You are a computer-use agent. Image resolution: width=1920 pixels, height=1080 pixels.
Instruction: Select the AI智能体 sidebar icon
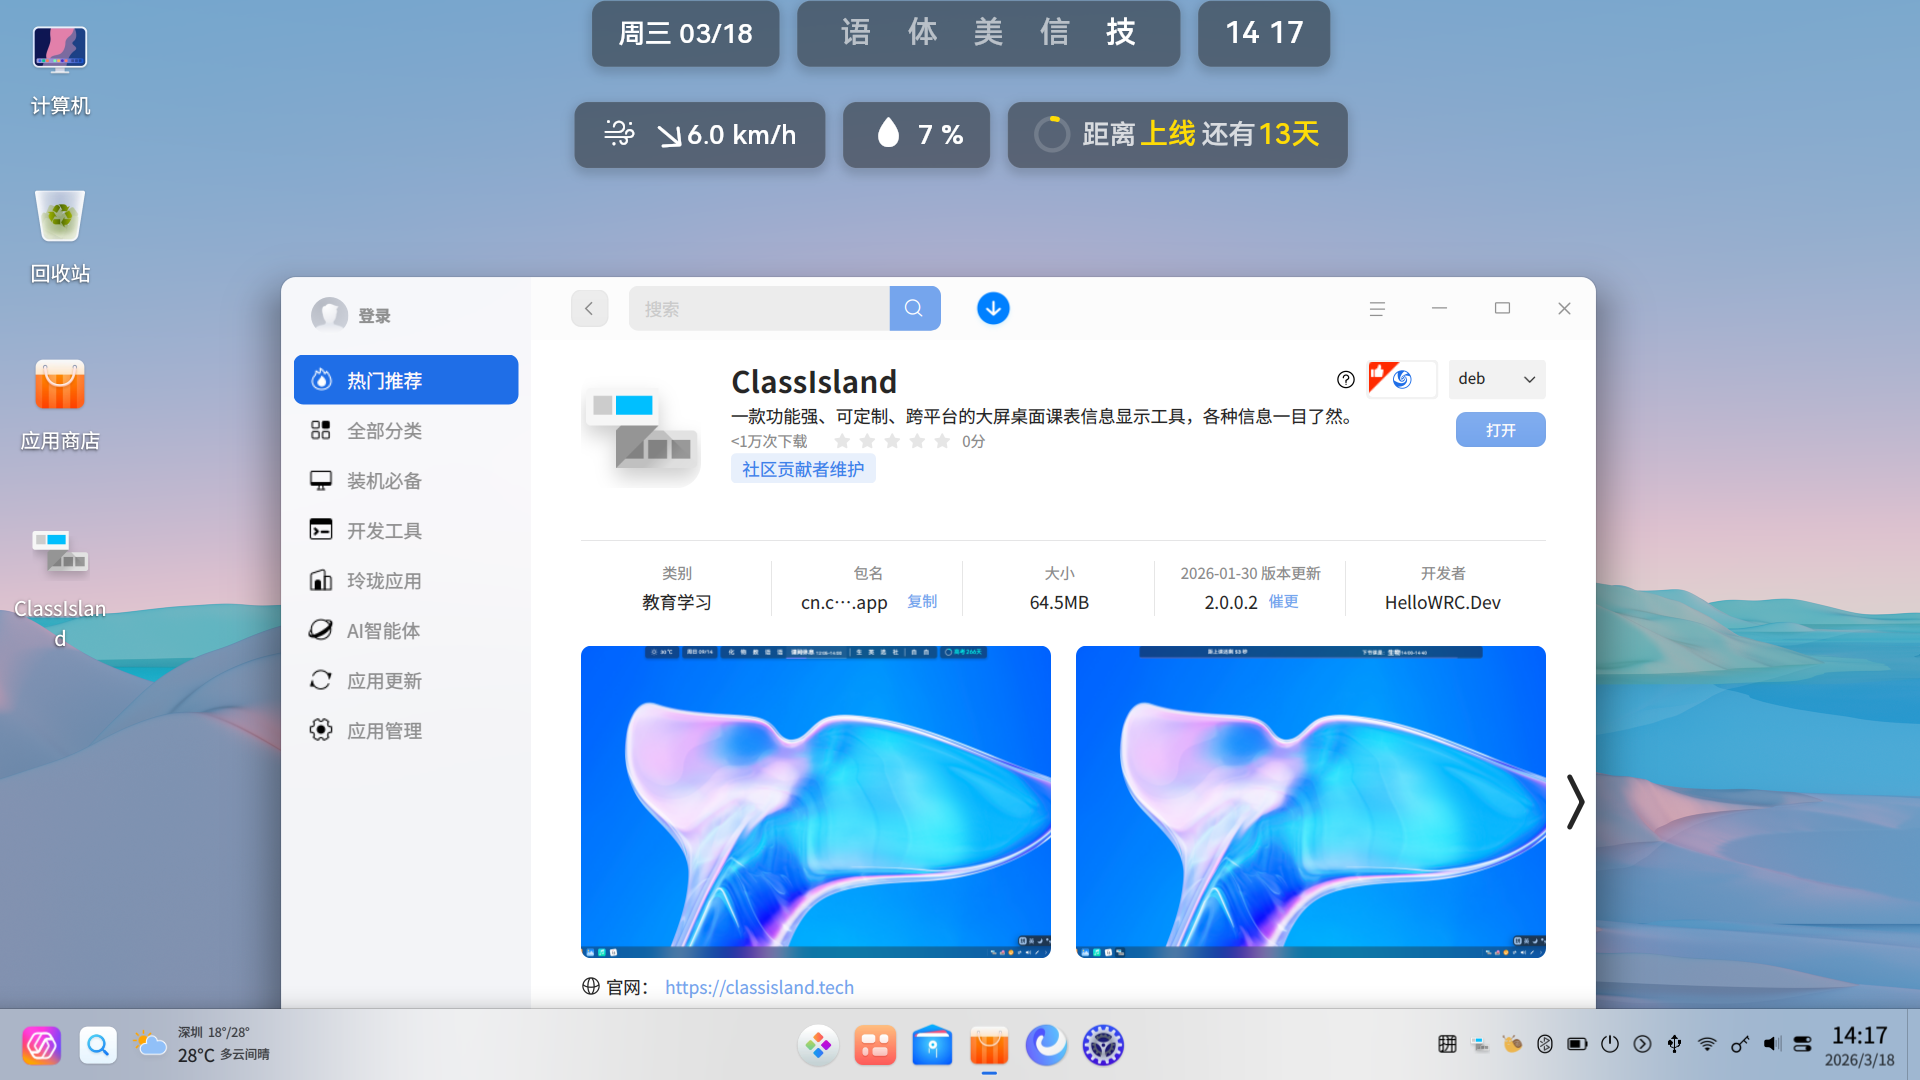pyautogui.click(x=321, y=630)
